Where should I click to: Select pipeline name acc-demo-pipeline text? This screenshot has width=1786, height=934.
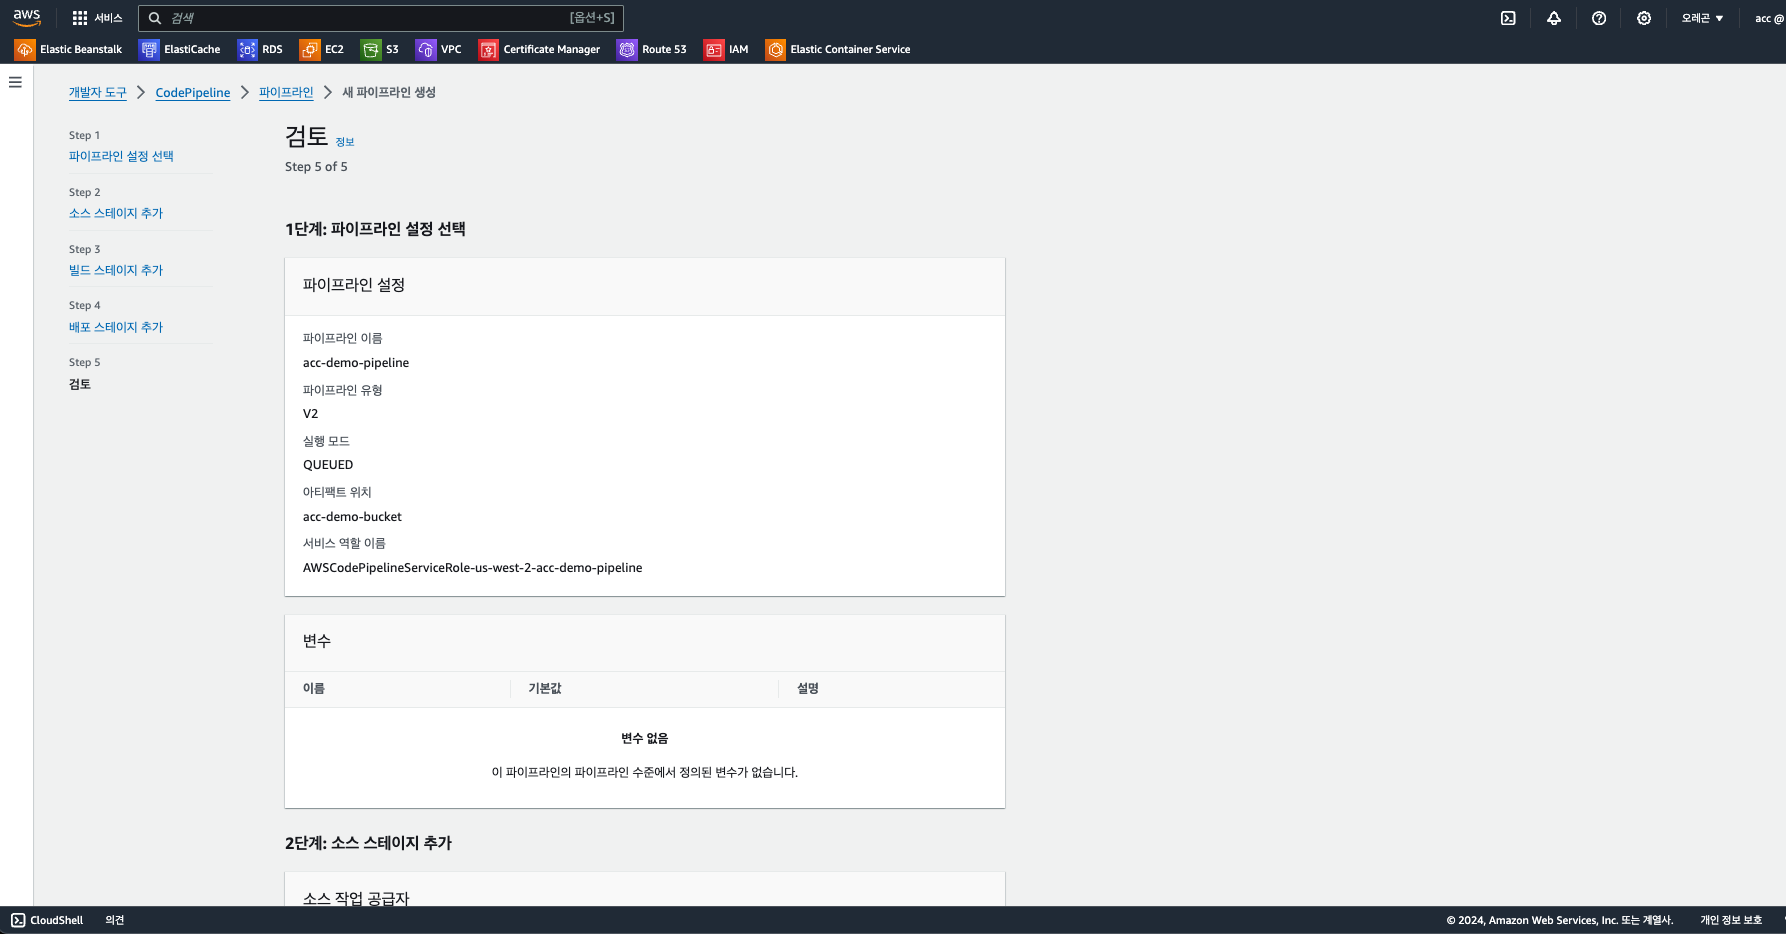pyautogui.click(x=356, y=363)
